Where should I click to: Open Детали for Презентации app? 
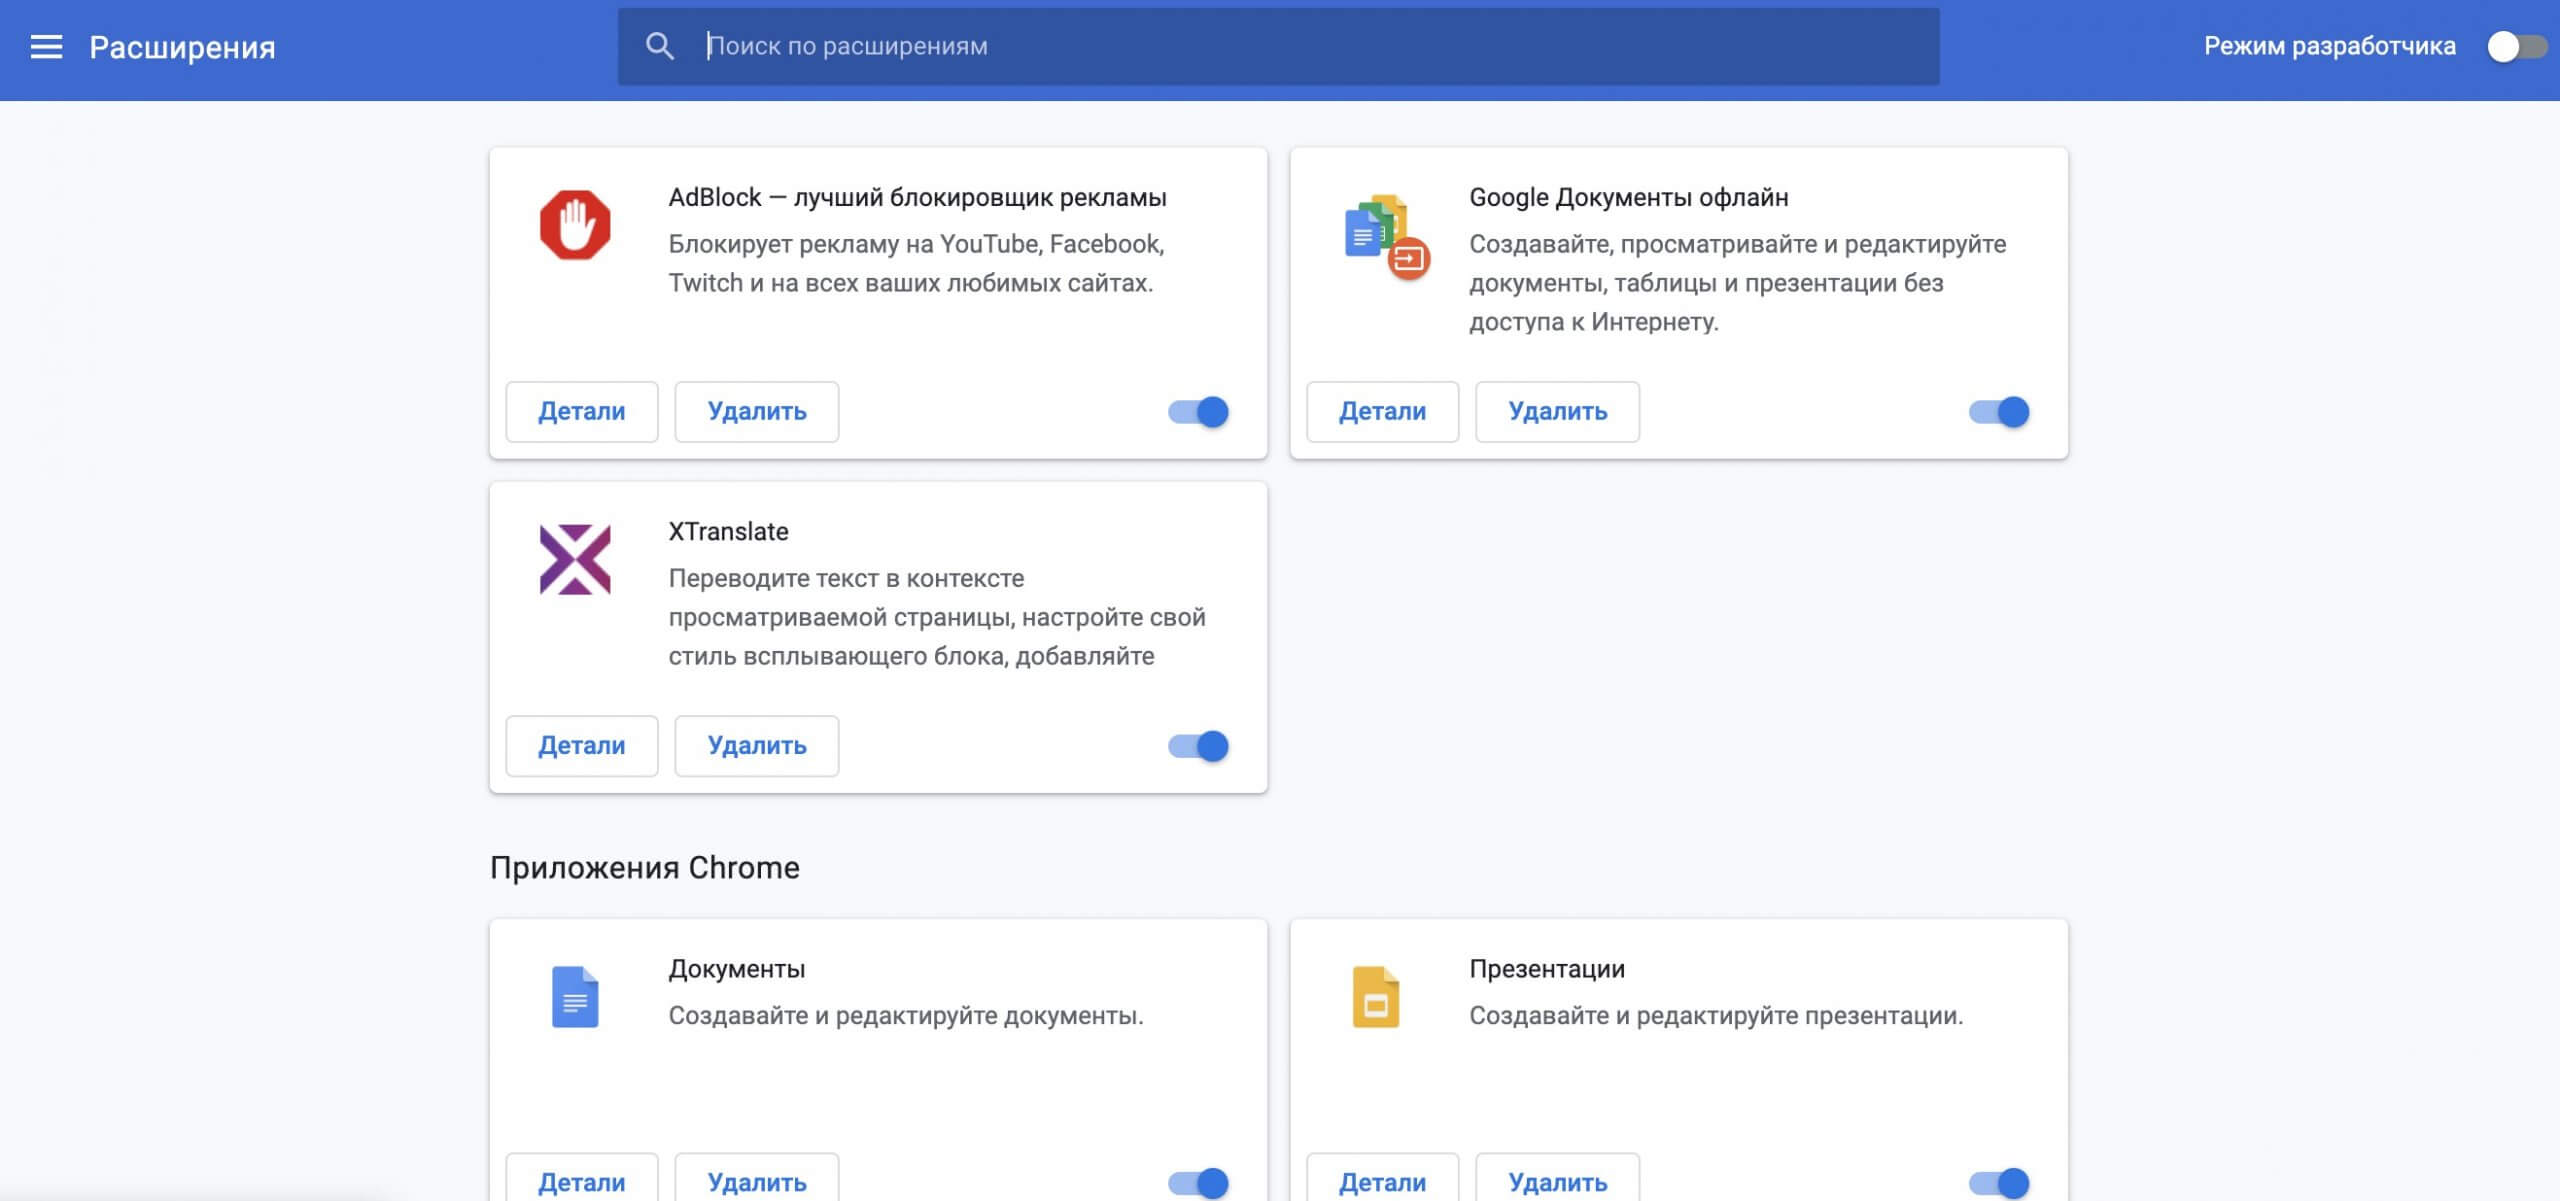(1383, 1178)
